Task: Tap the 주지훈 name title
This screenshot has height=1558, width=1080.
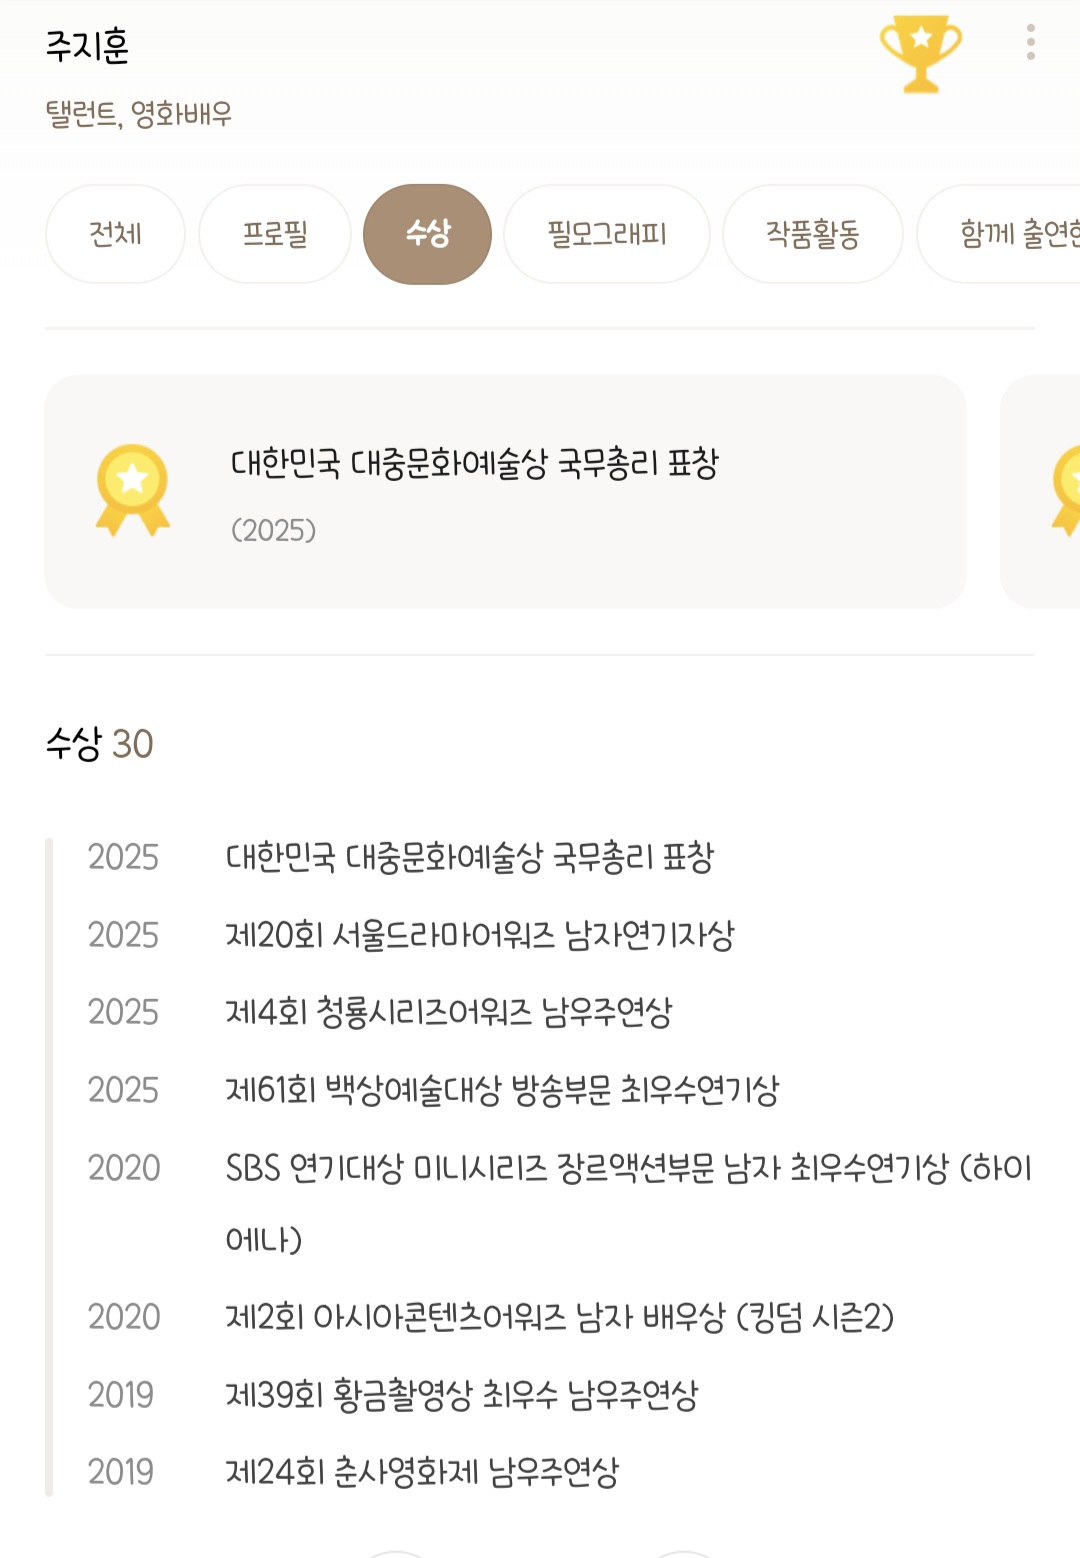Action: click(x=88, y=46)
